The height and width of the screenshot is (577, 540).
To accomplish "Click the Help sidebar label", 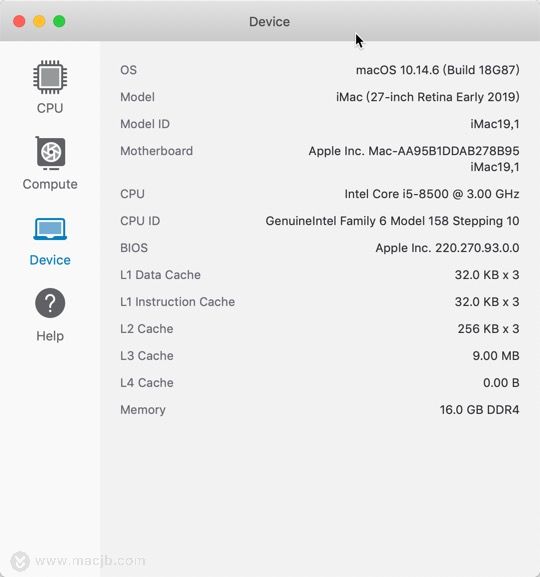I will [x=50, y=336].
